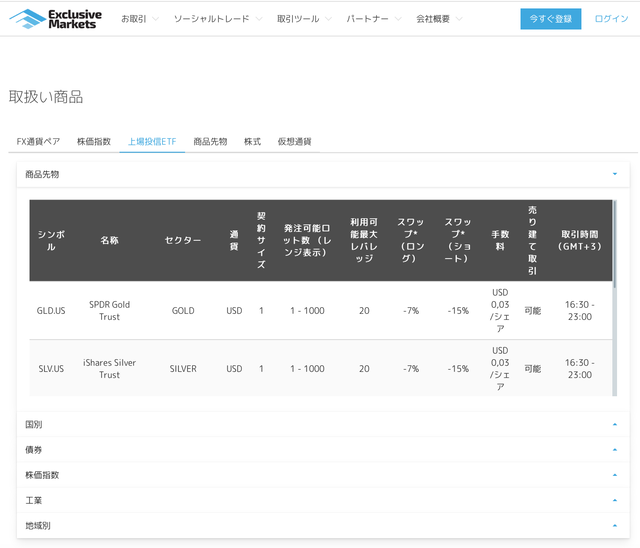Switch to the 株式 tab

[x=252, y=142]
